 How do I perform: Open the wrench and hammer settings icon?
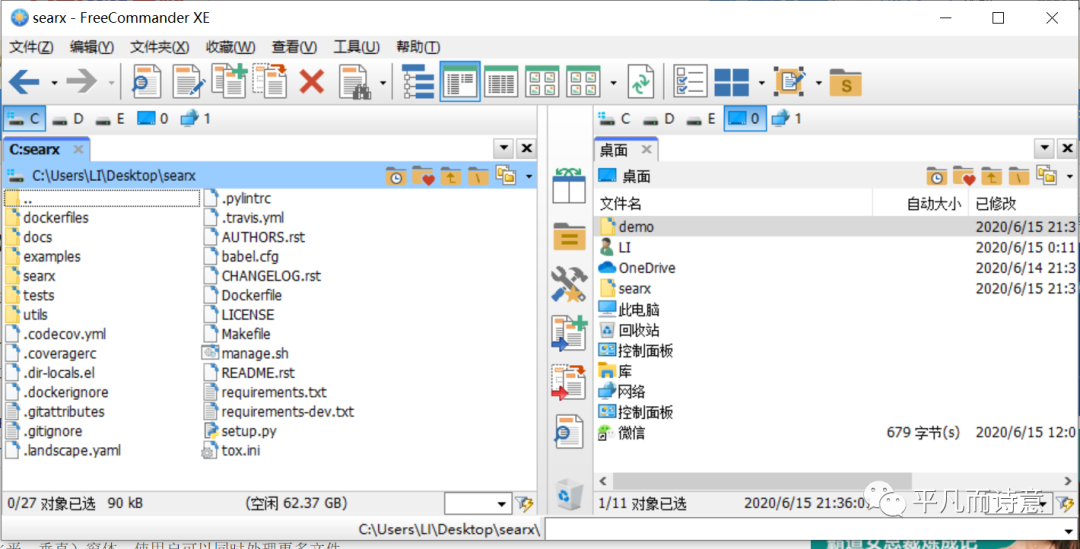click(569, 284)
